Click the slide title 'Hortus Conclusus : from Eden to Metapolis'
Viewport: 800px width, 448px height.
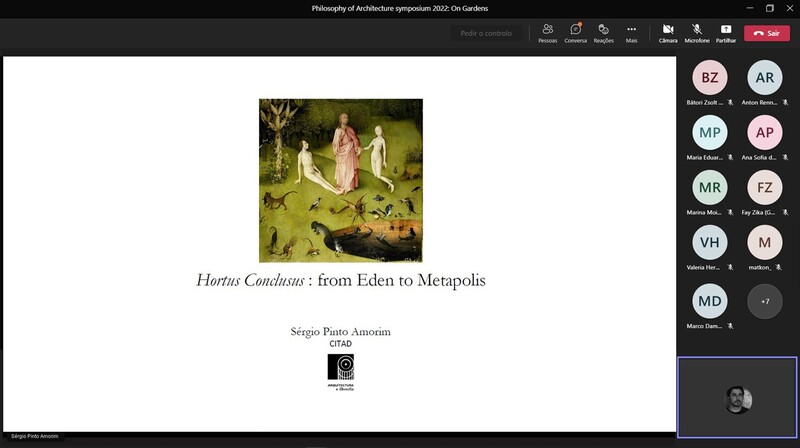(x=341, y=280)
